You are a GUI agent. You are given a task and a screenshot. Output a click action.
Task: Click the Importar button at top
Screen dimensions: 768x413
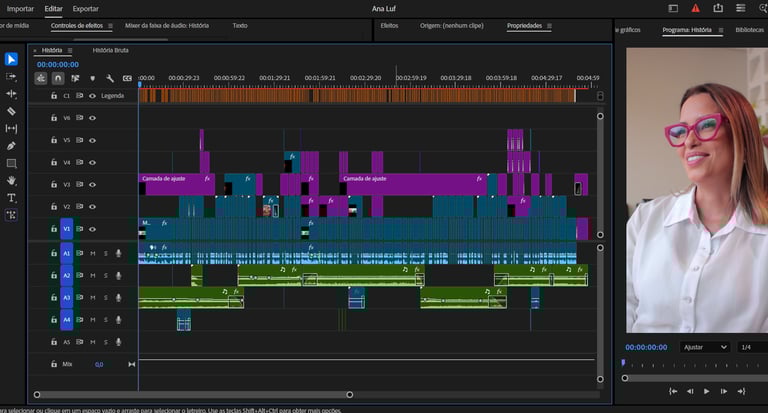(20, 8)
